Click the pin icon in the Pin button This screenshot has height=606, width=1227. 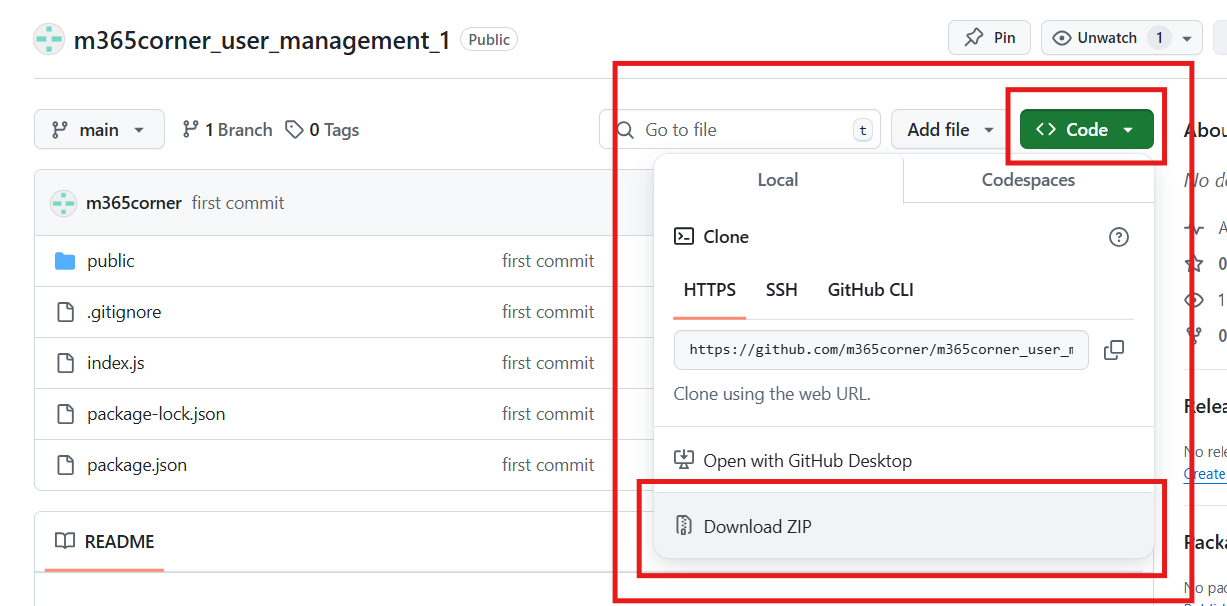pos(973,38)
